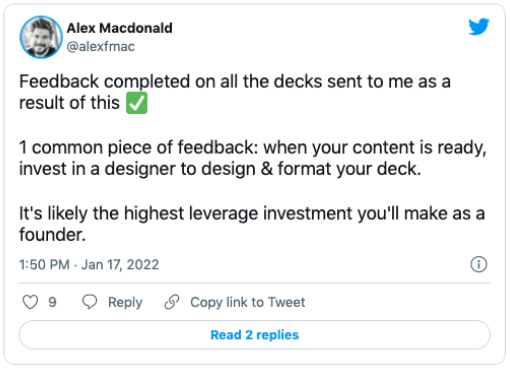This screenshot has width=510, height=369.
Task: Click the blue Twitter bird logo
Action: (479, 27)
